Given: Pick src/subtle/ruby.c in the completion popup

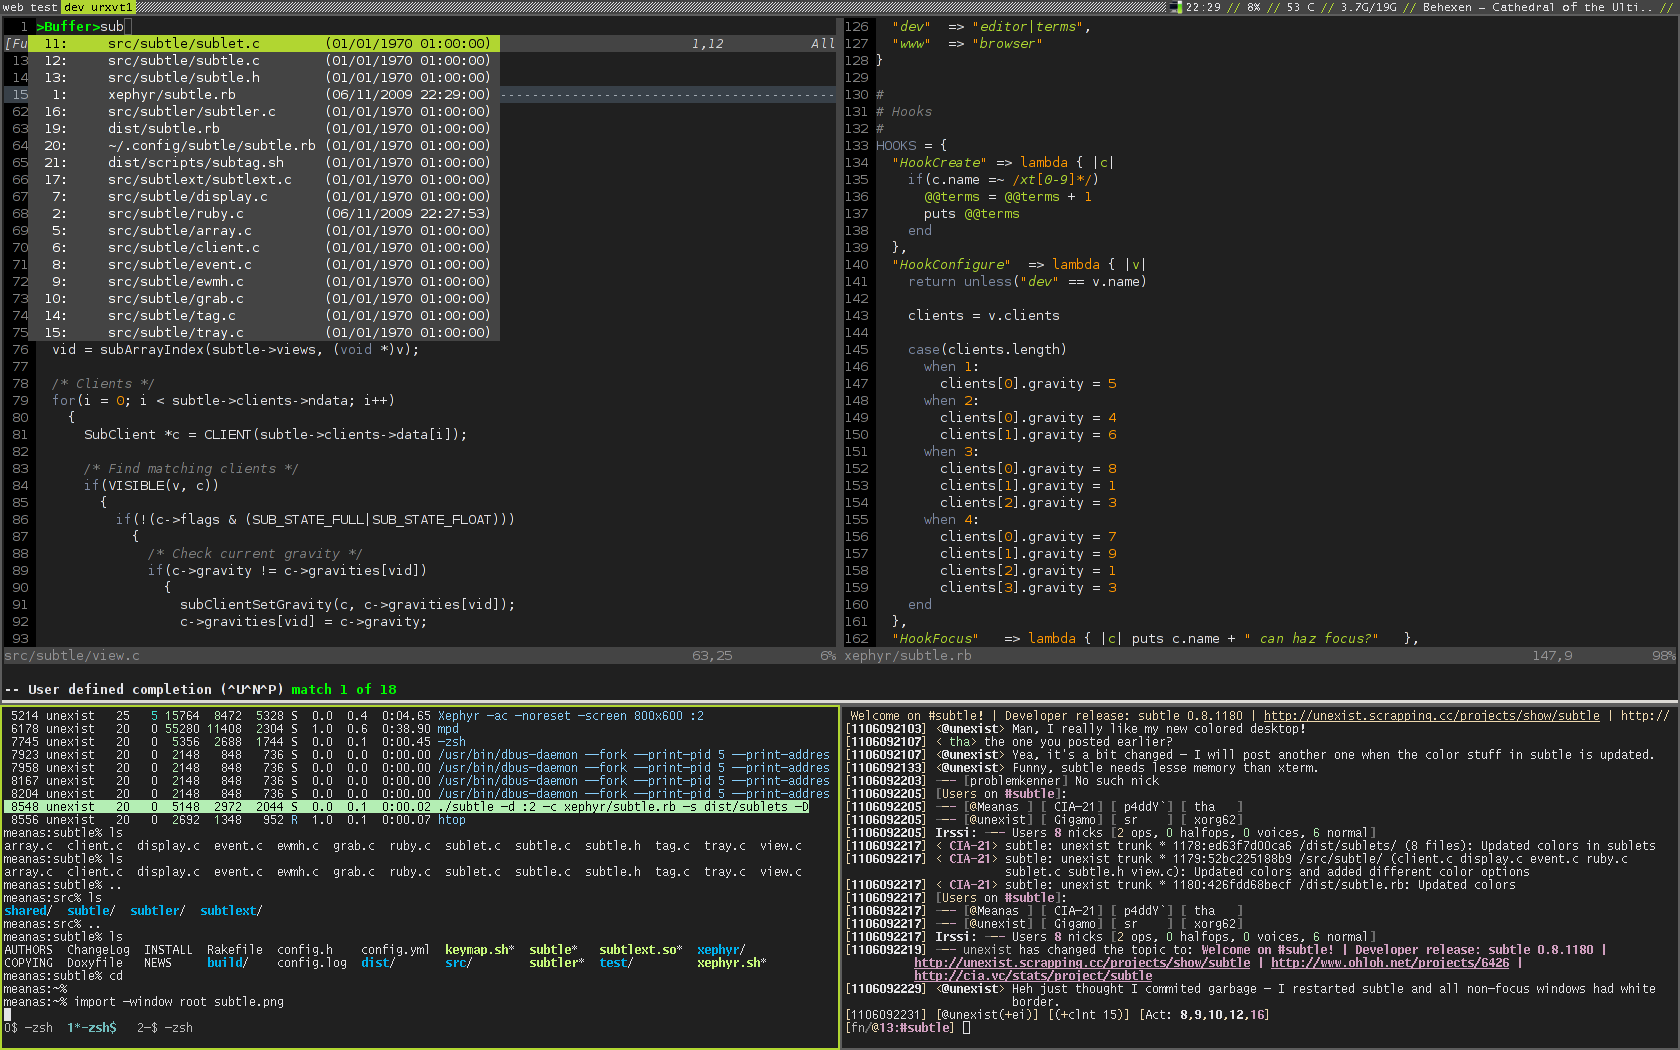Looking at the screenshot, I should pyautogui.click(x=176, y=214).
